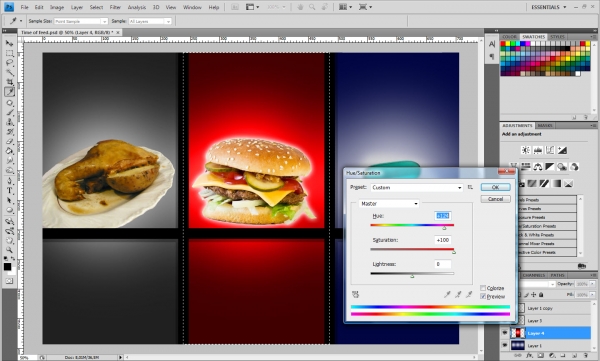The image size is (600, 361).
Task: Open the Master channel dropdown
Action: click(x=389, y=204)
